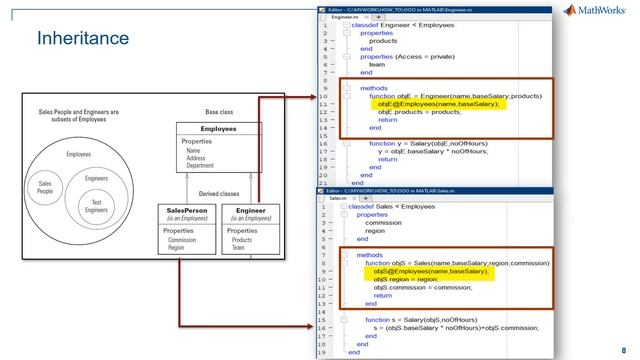Click the Engineer.m editor window title icon

point(322,10)
